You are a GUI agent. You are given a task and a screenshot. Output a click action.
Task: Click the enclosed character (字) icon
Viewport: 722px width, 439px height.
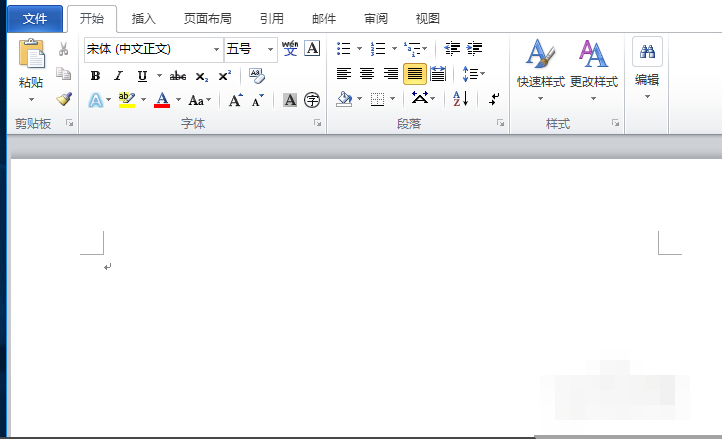pyautogui.click(x=312, y=100)
